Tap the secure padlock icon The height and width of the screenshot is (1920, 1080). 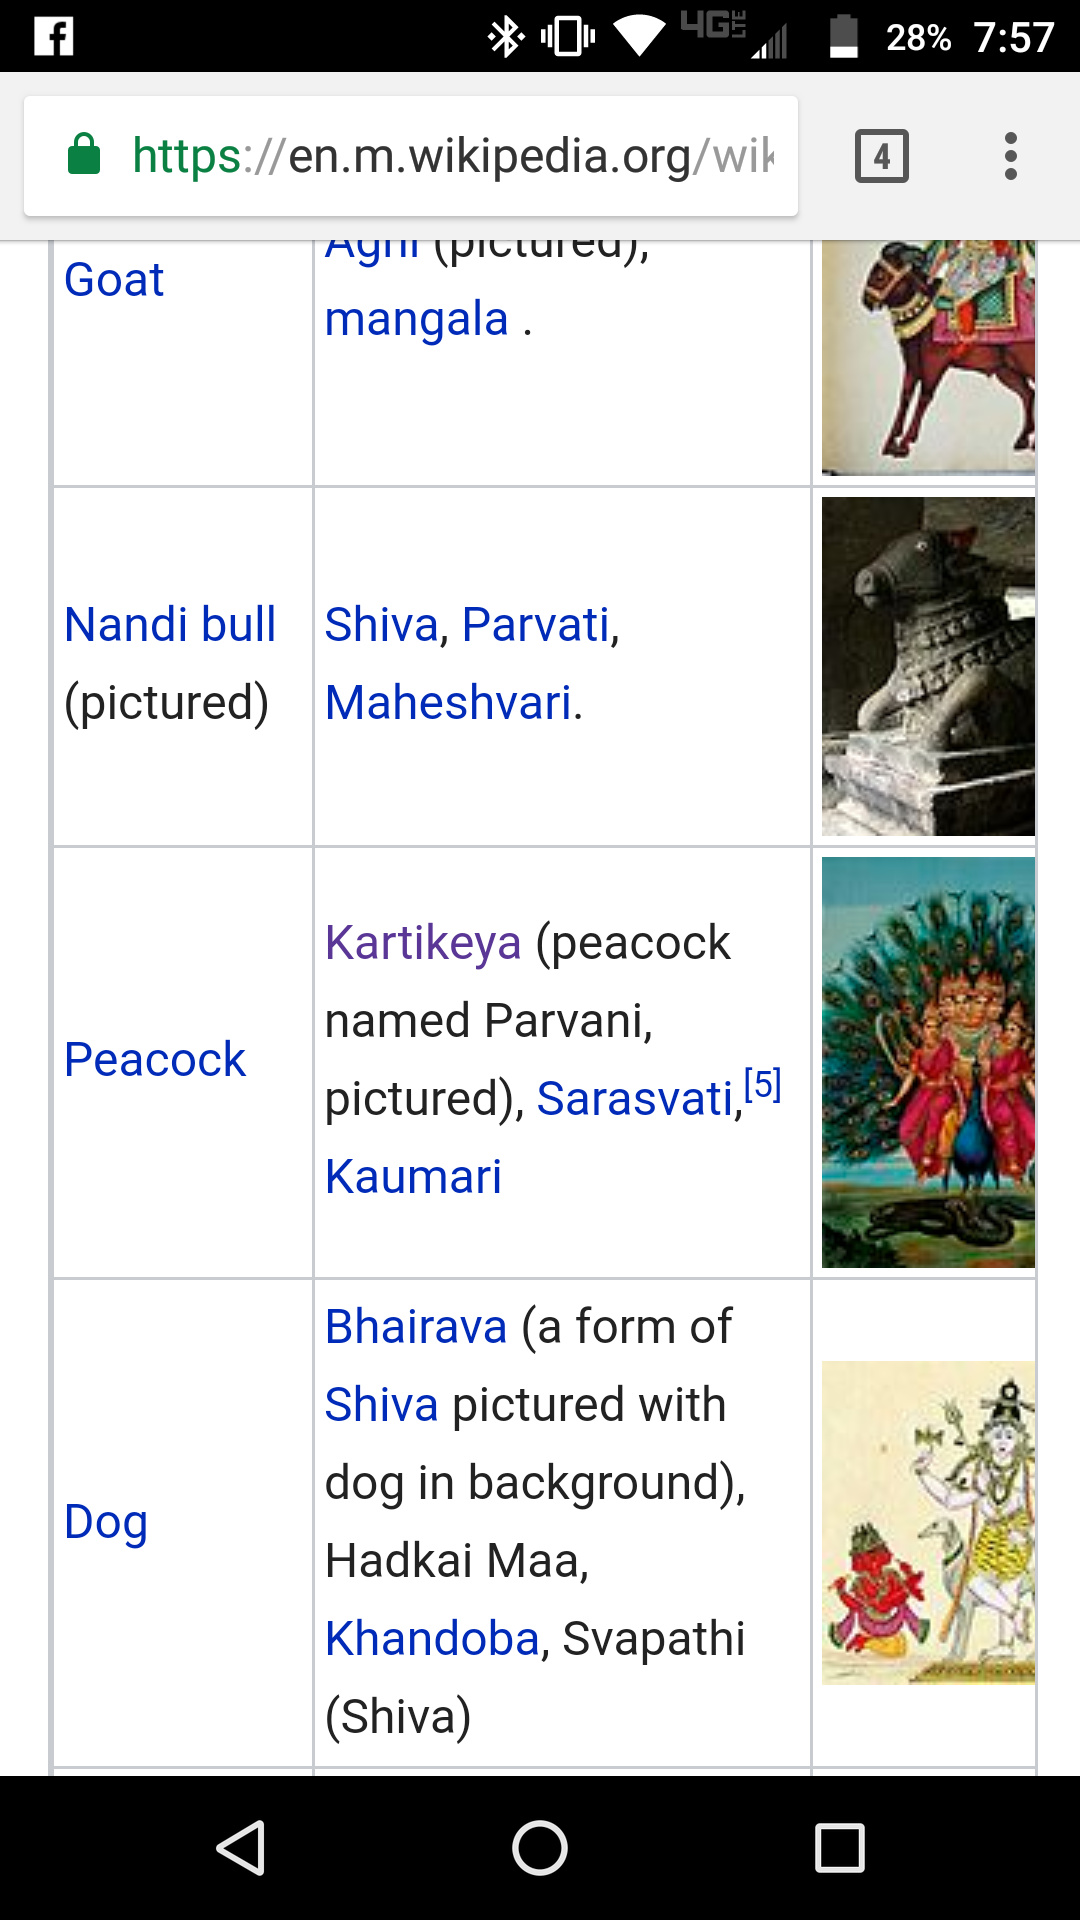pos(84,154)
